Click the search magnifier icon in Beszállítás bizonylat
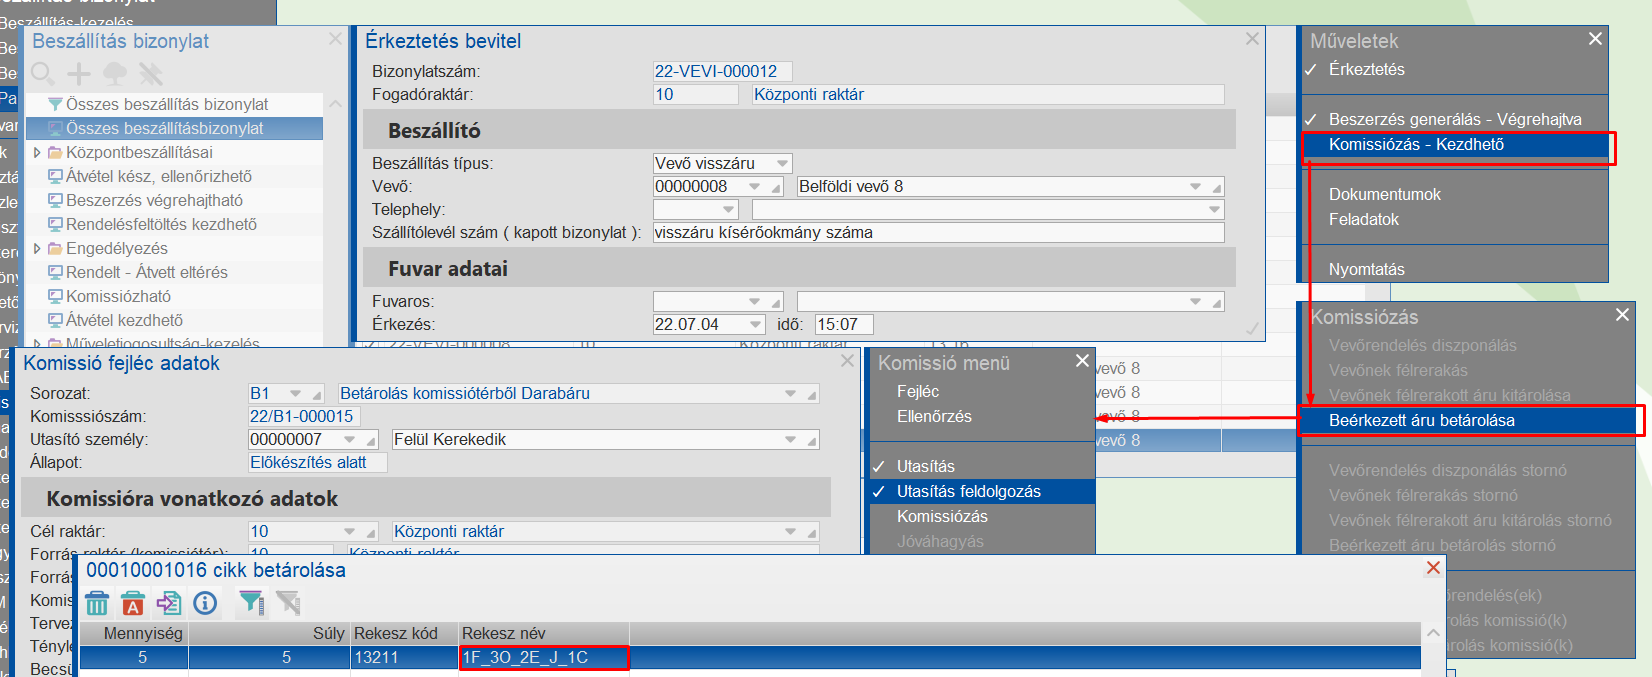 click(42, 73)
